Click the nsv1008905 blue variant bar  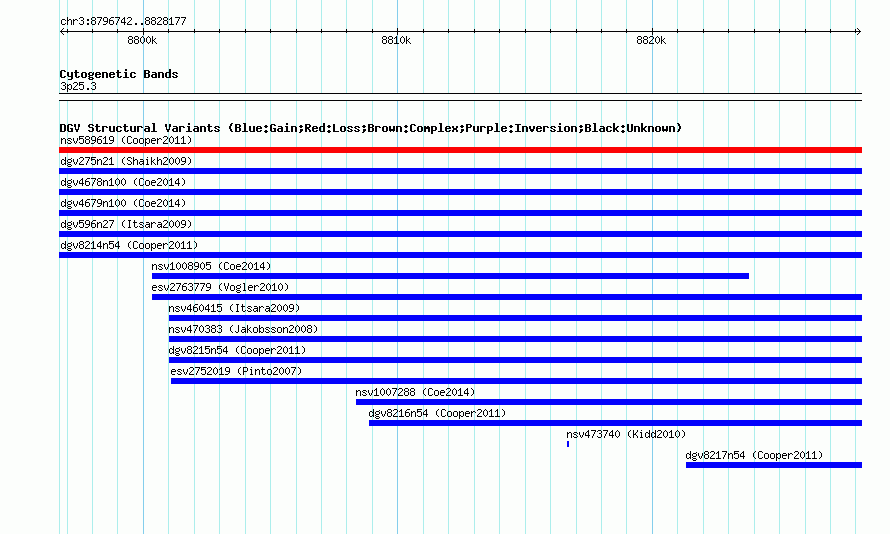coord(450,276)
